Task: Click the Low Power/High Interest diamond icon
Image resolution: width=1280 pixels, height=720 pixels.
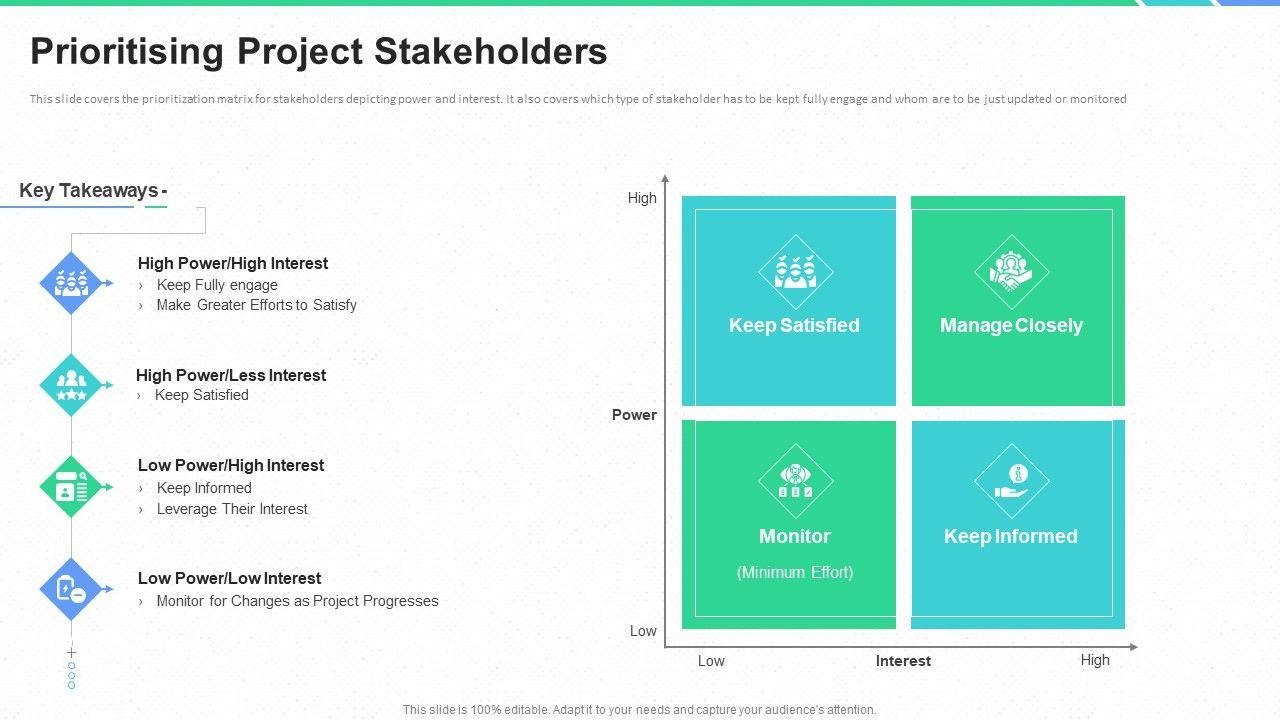Action: tap(71, 487)
